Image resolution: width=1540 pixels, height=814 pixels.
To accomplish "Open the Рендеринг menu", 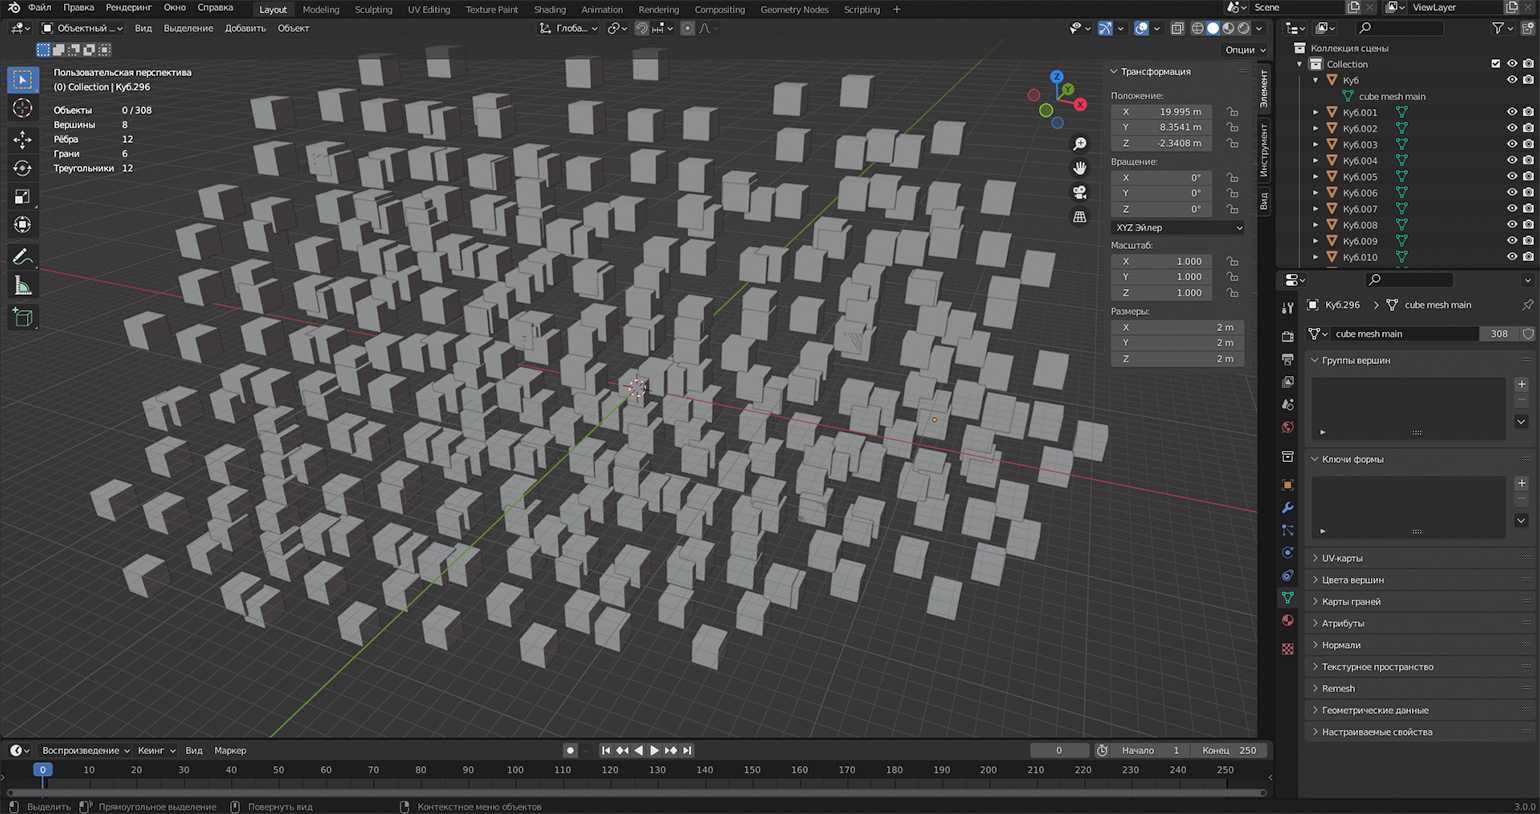I will 128,8.
